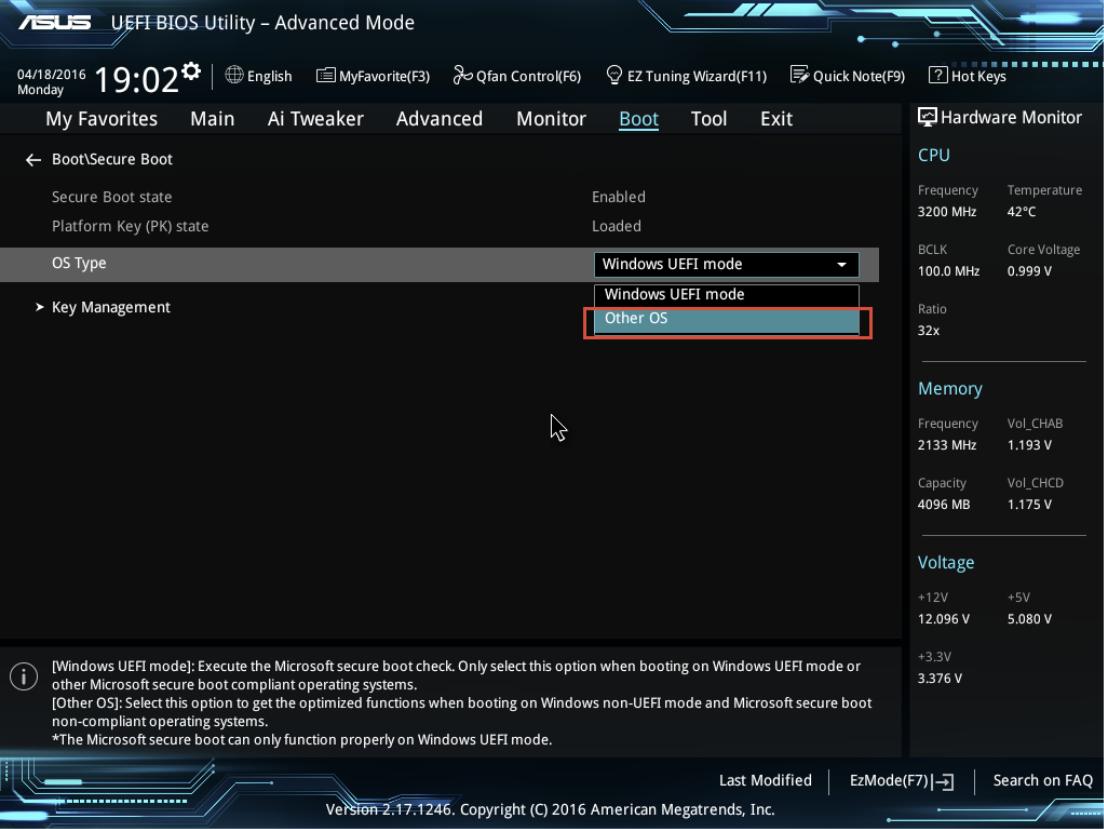The width and height of the screenshot is (1104, 829).
Task: Click the Memory section heading
Action: point(950,389)
